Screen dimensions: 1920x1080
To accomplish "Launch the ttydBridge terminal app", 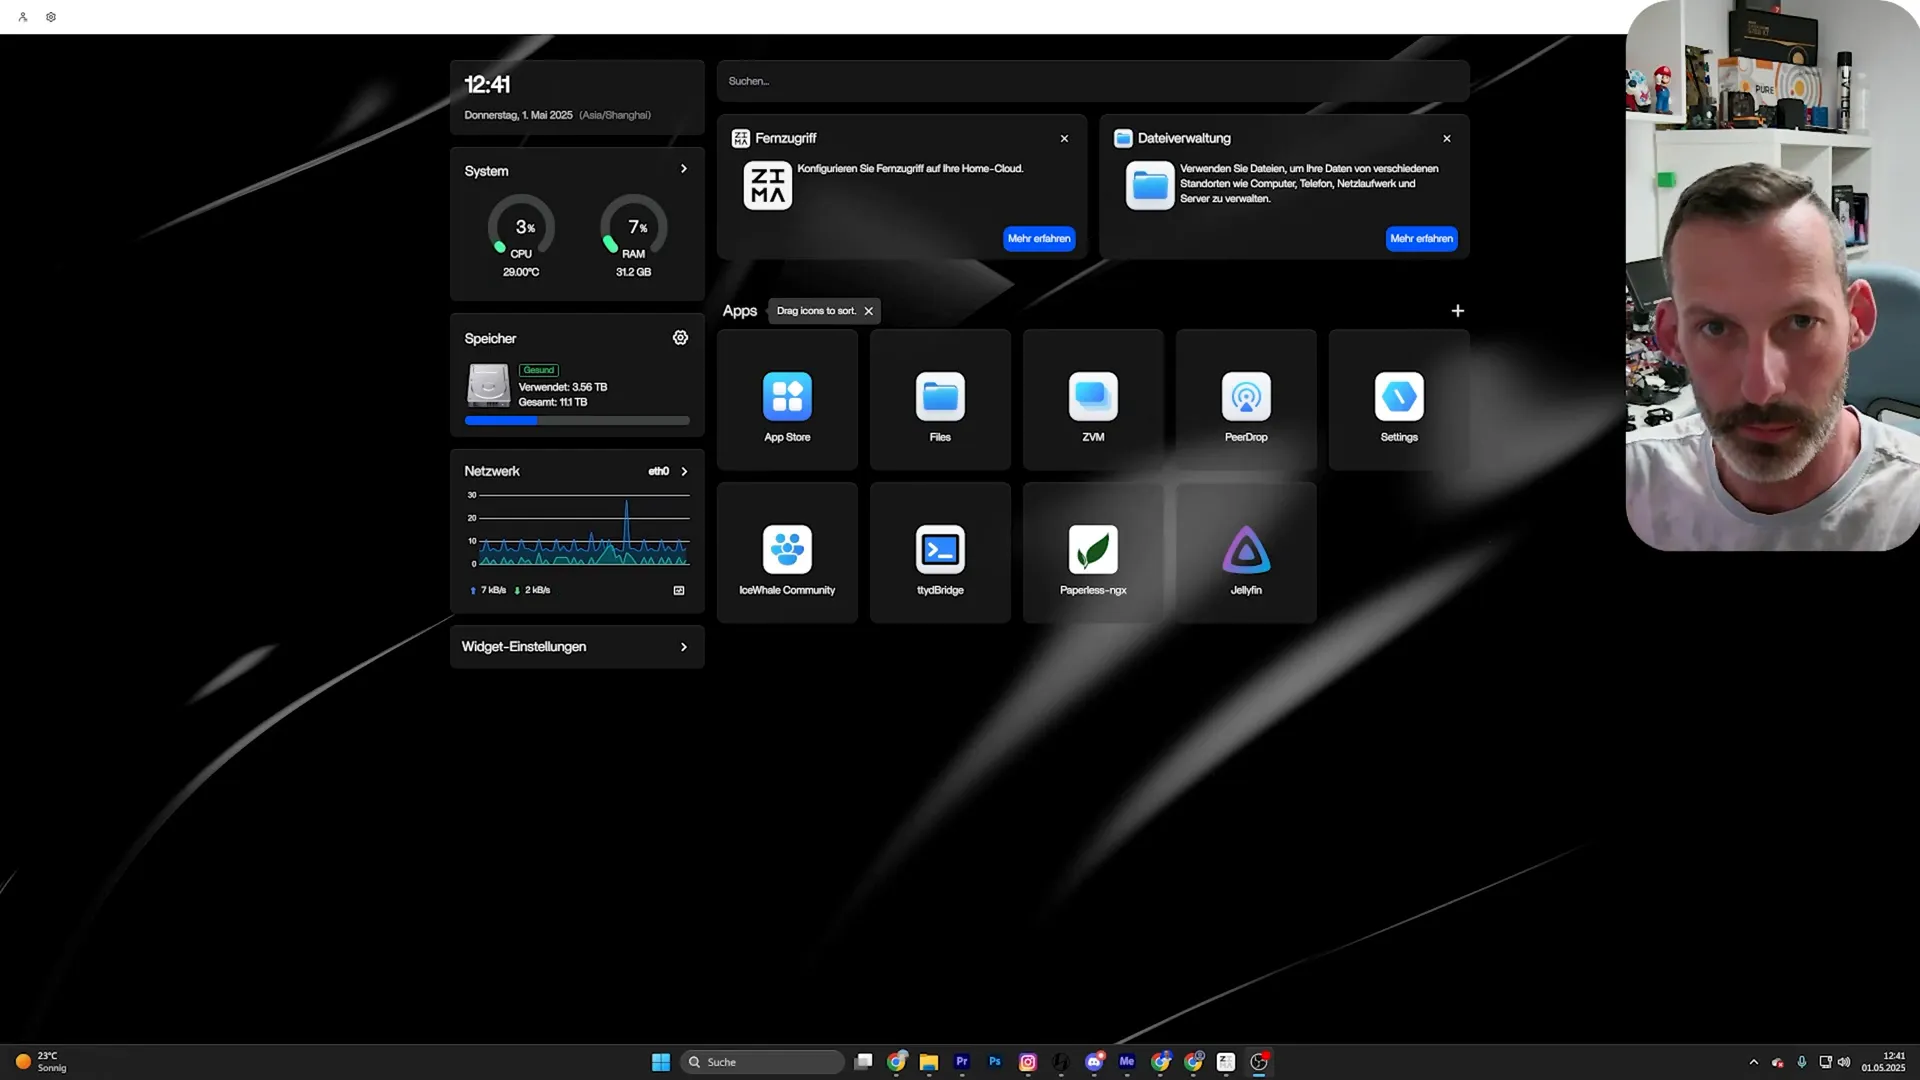I will coord(940,553).
